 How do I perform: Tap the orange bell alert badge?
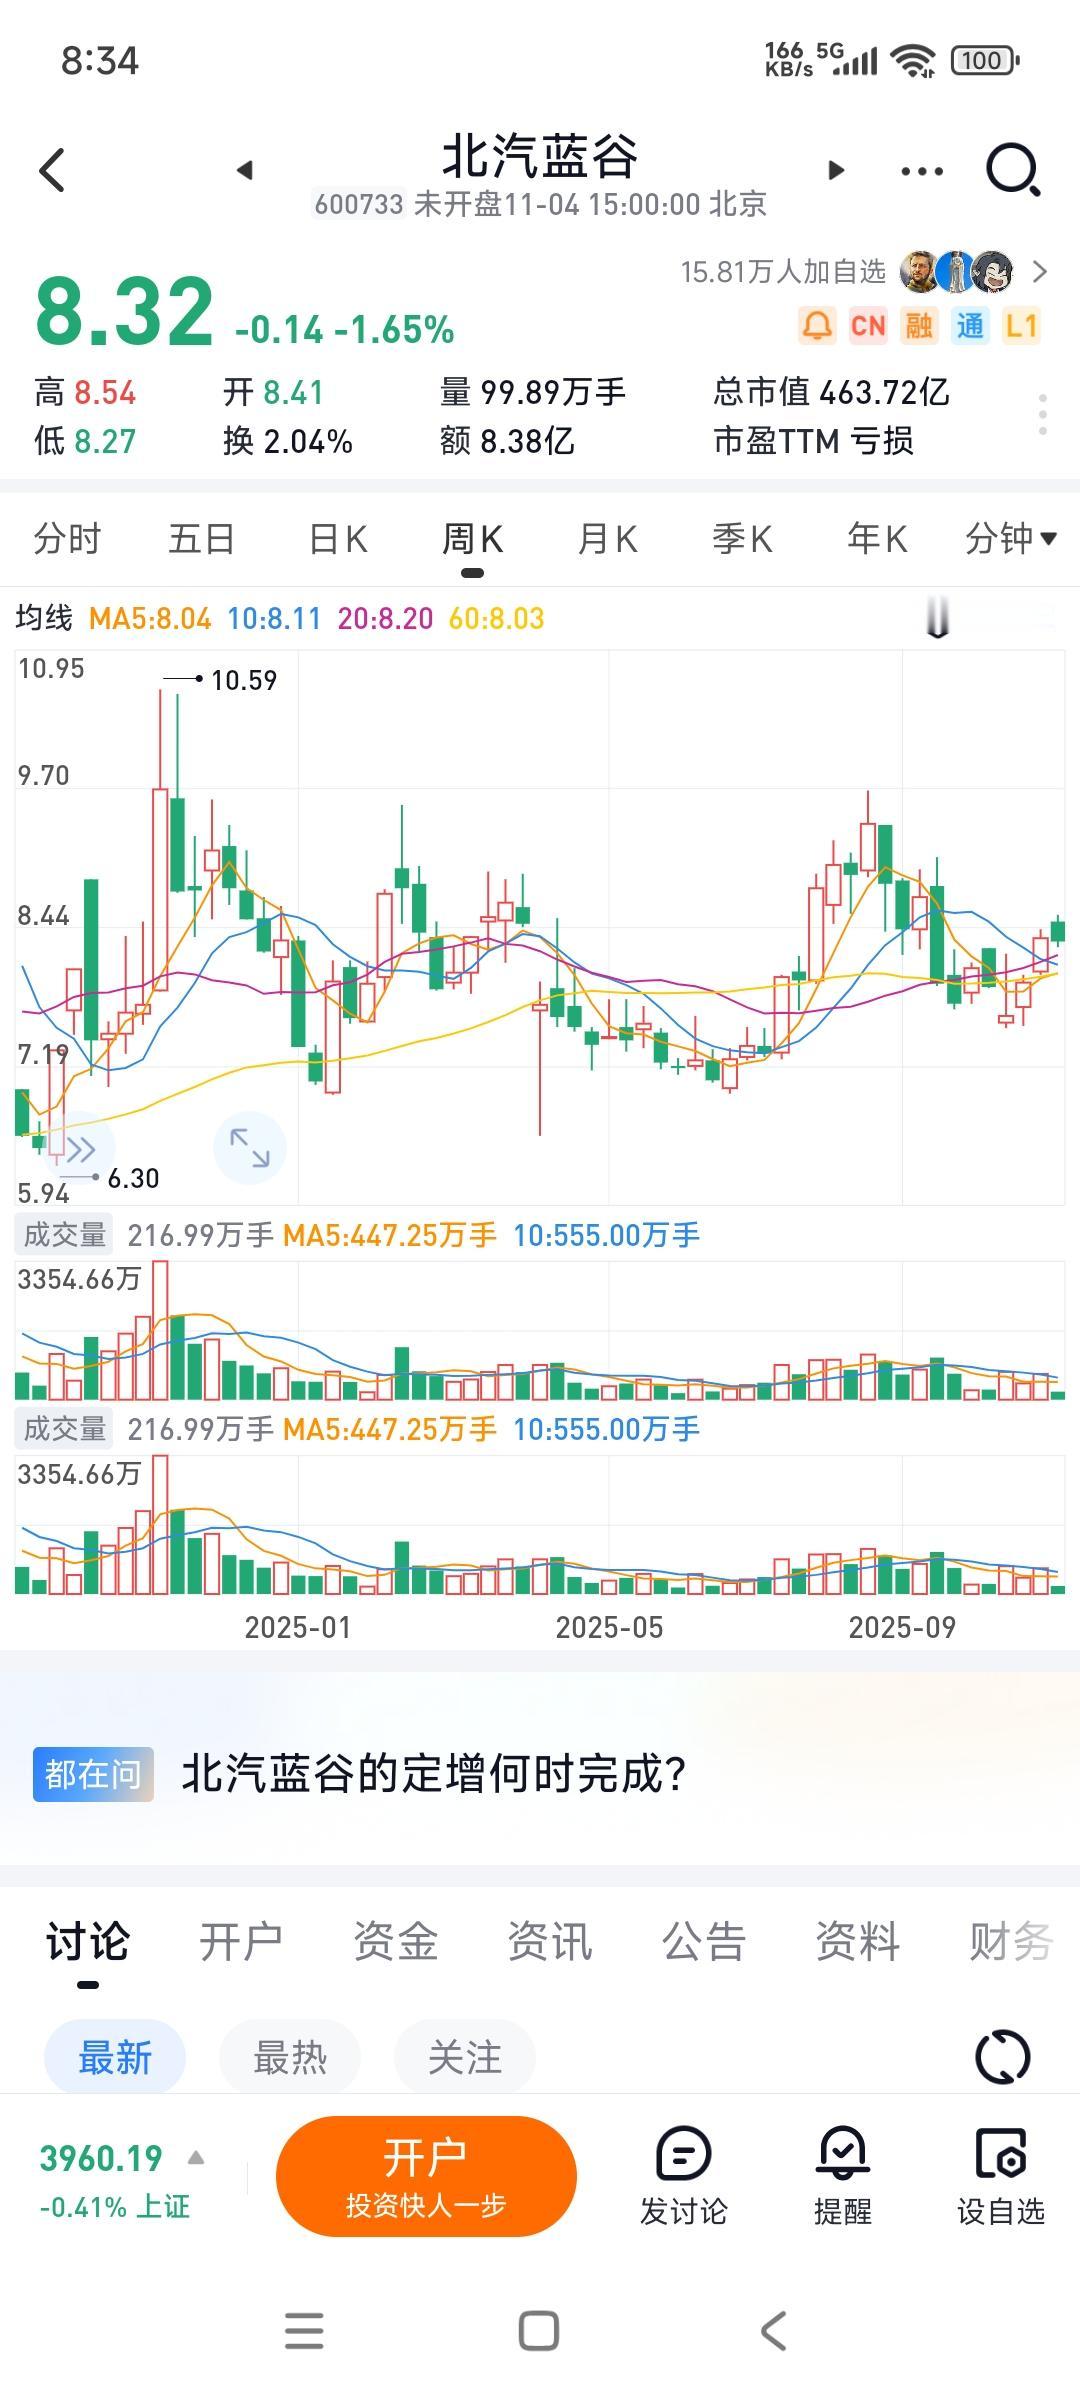(x=817, y=326)
